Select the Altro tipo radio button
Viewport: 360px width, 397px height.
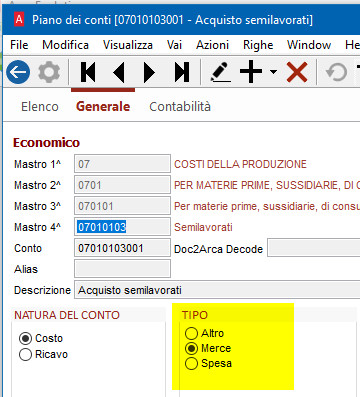pos(191,333)
